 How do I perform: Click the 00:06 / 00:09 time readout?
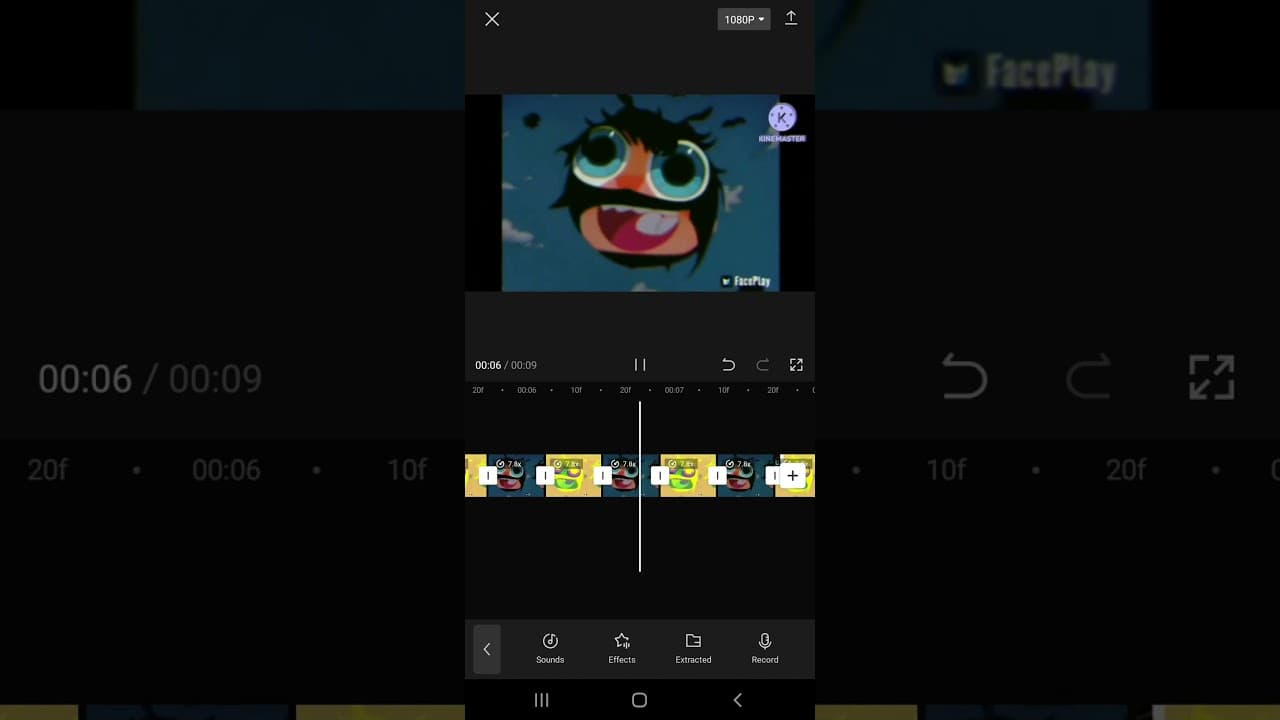tap(506, 365)
